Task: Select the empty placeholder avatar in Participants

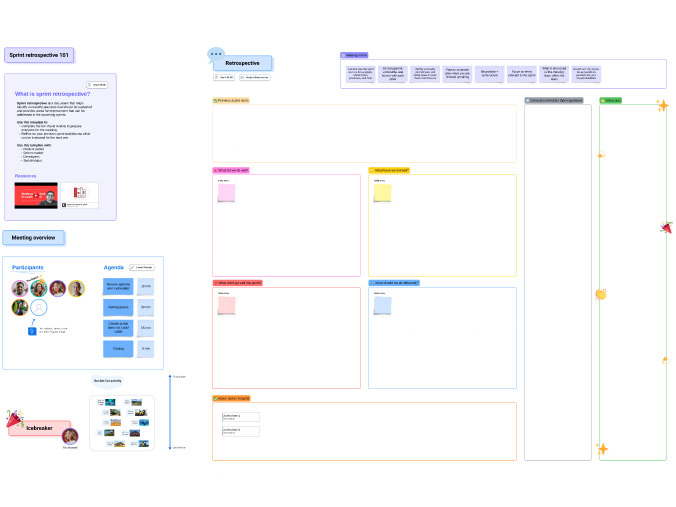Action: (x=39, y=308)
